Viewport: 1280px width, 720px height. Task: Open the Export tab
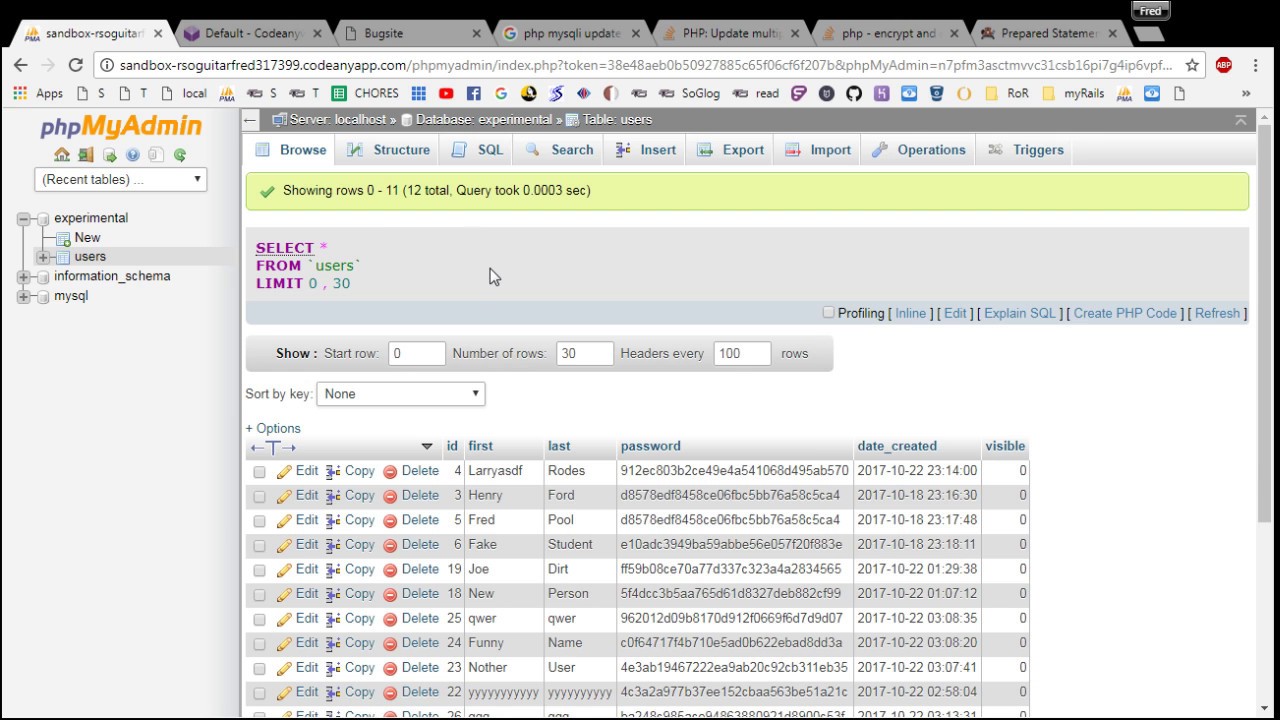coord(731,150)
